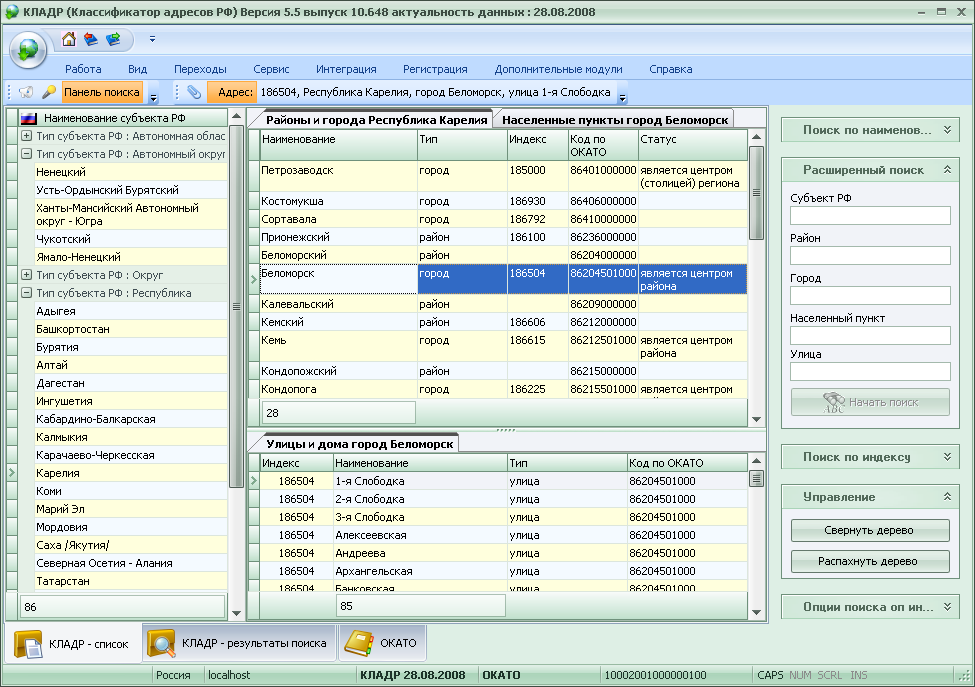Click the Home house icon
The image size is (975, 687).
[69, 39]
